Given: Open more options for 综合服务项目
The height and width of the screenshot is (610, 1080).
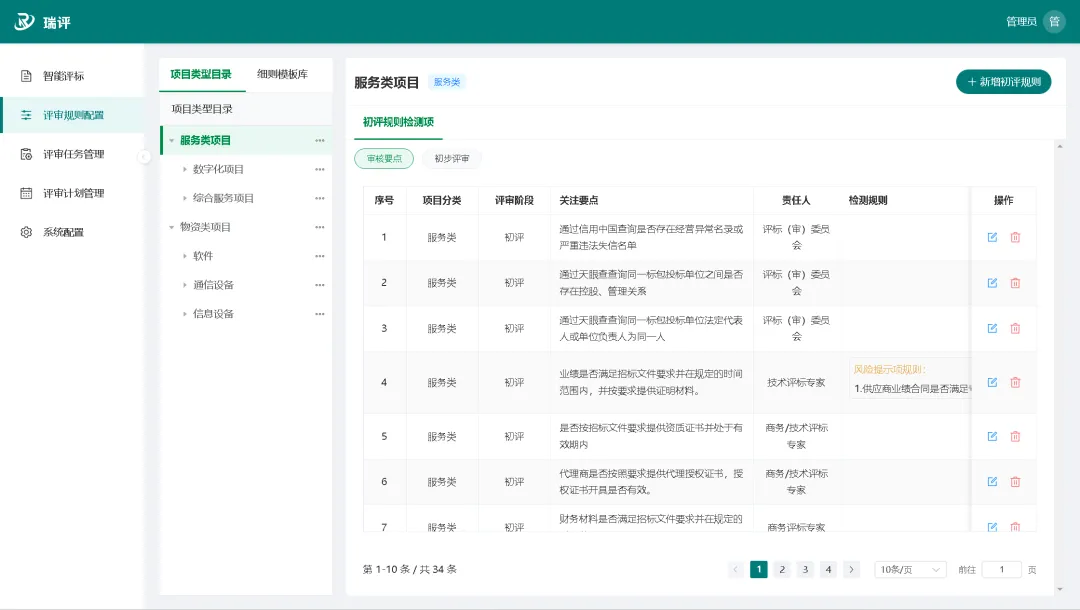Looking at the screenshot, I should click(x=320, y=198).
